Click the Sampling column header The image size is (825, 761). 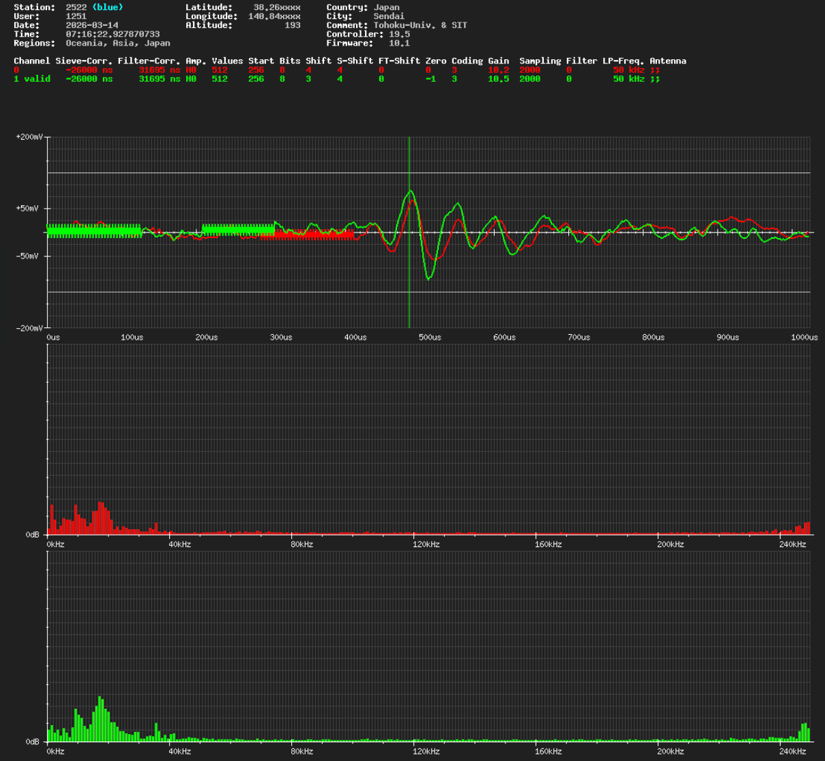540,61
